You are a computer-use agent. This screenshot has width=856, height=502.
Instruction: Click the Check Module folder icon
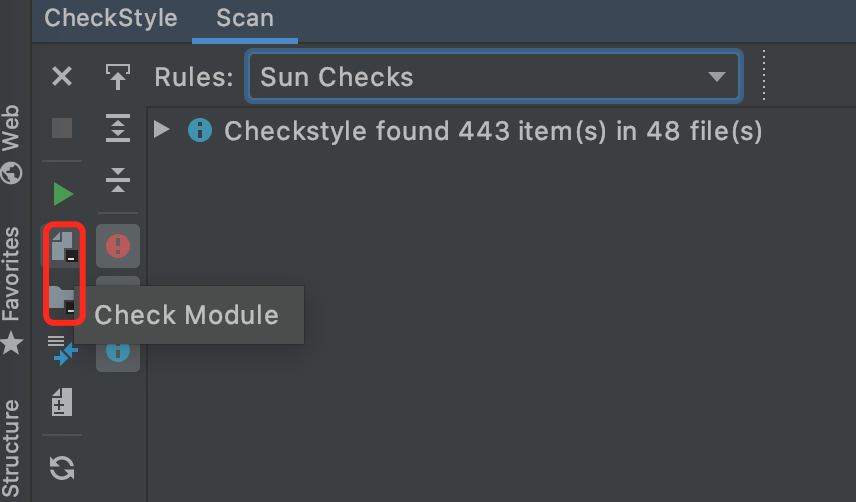[x=62, y=300]
